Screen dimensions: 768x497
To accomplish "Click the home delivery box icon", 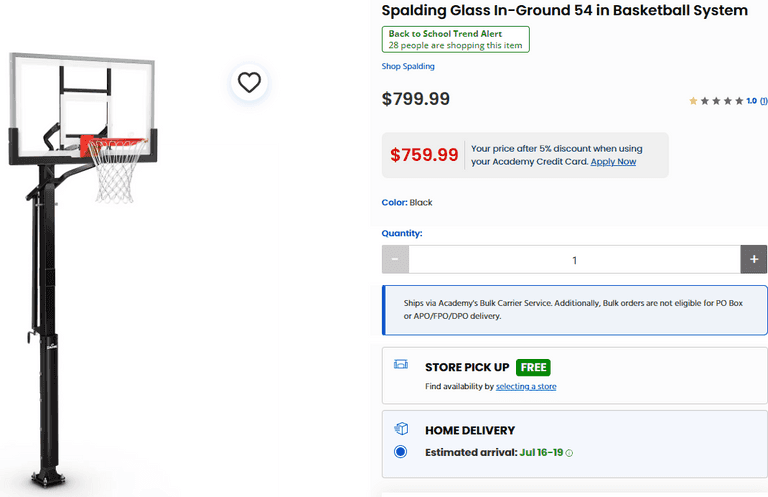I will (401, 428).
